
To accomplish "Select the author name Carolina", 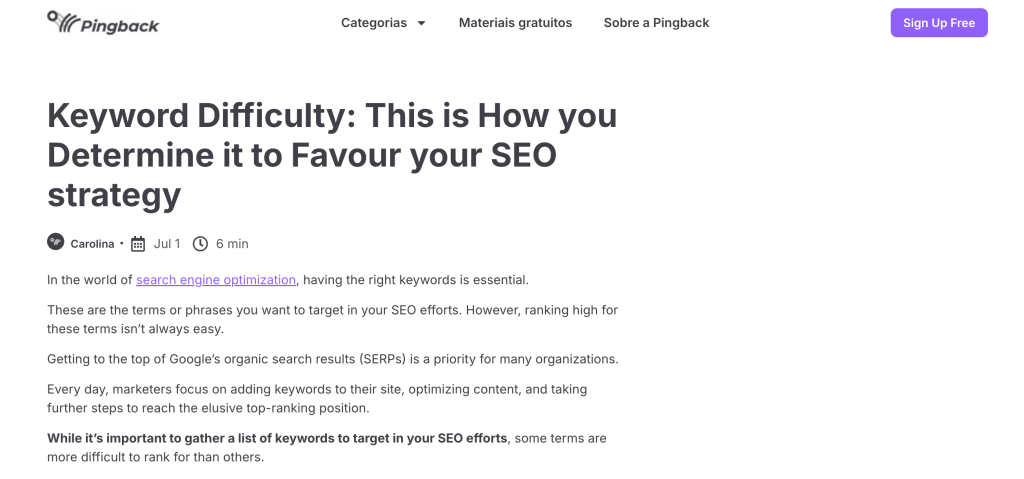I will [92, 243].
